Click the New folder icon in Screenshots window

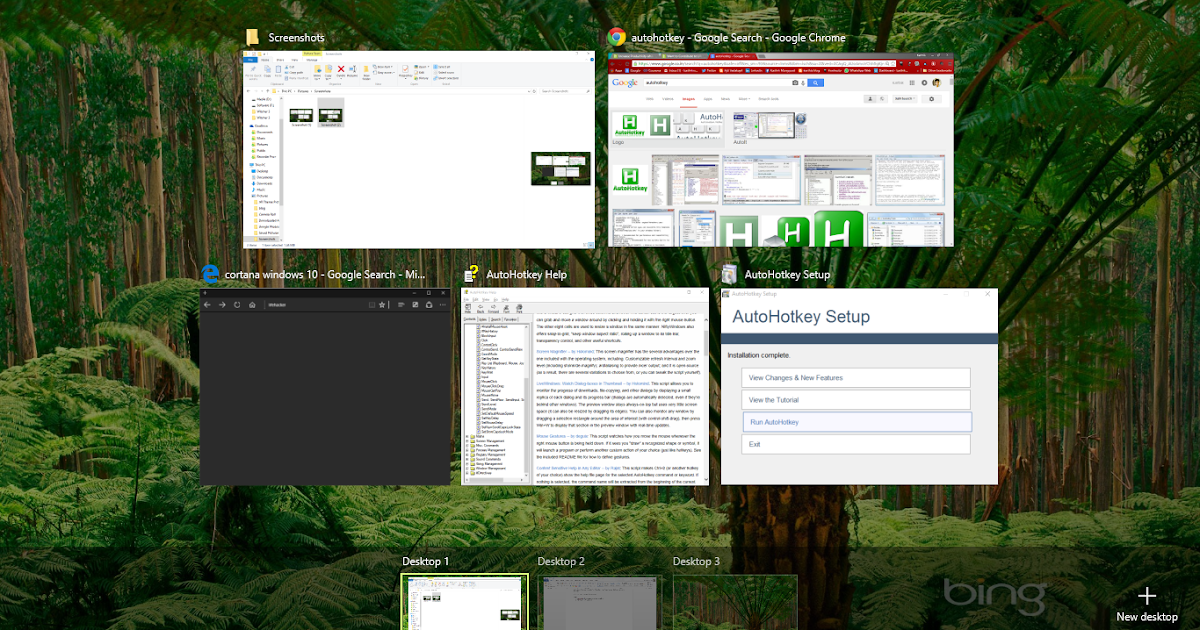(366, 69)
